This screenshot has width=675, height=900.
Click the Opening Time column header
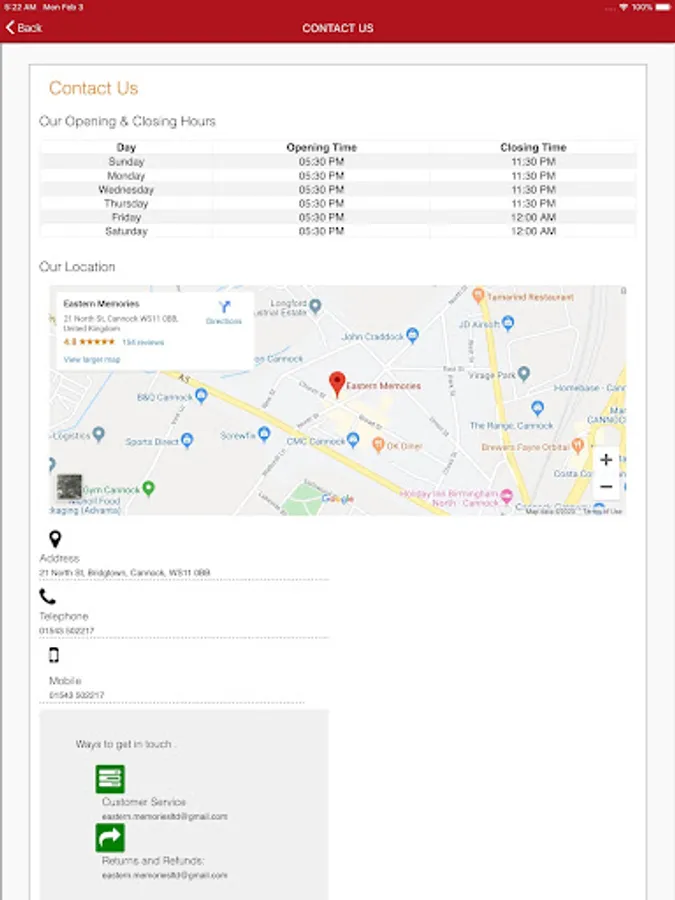point(321,148)
